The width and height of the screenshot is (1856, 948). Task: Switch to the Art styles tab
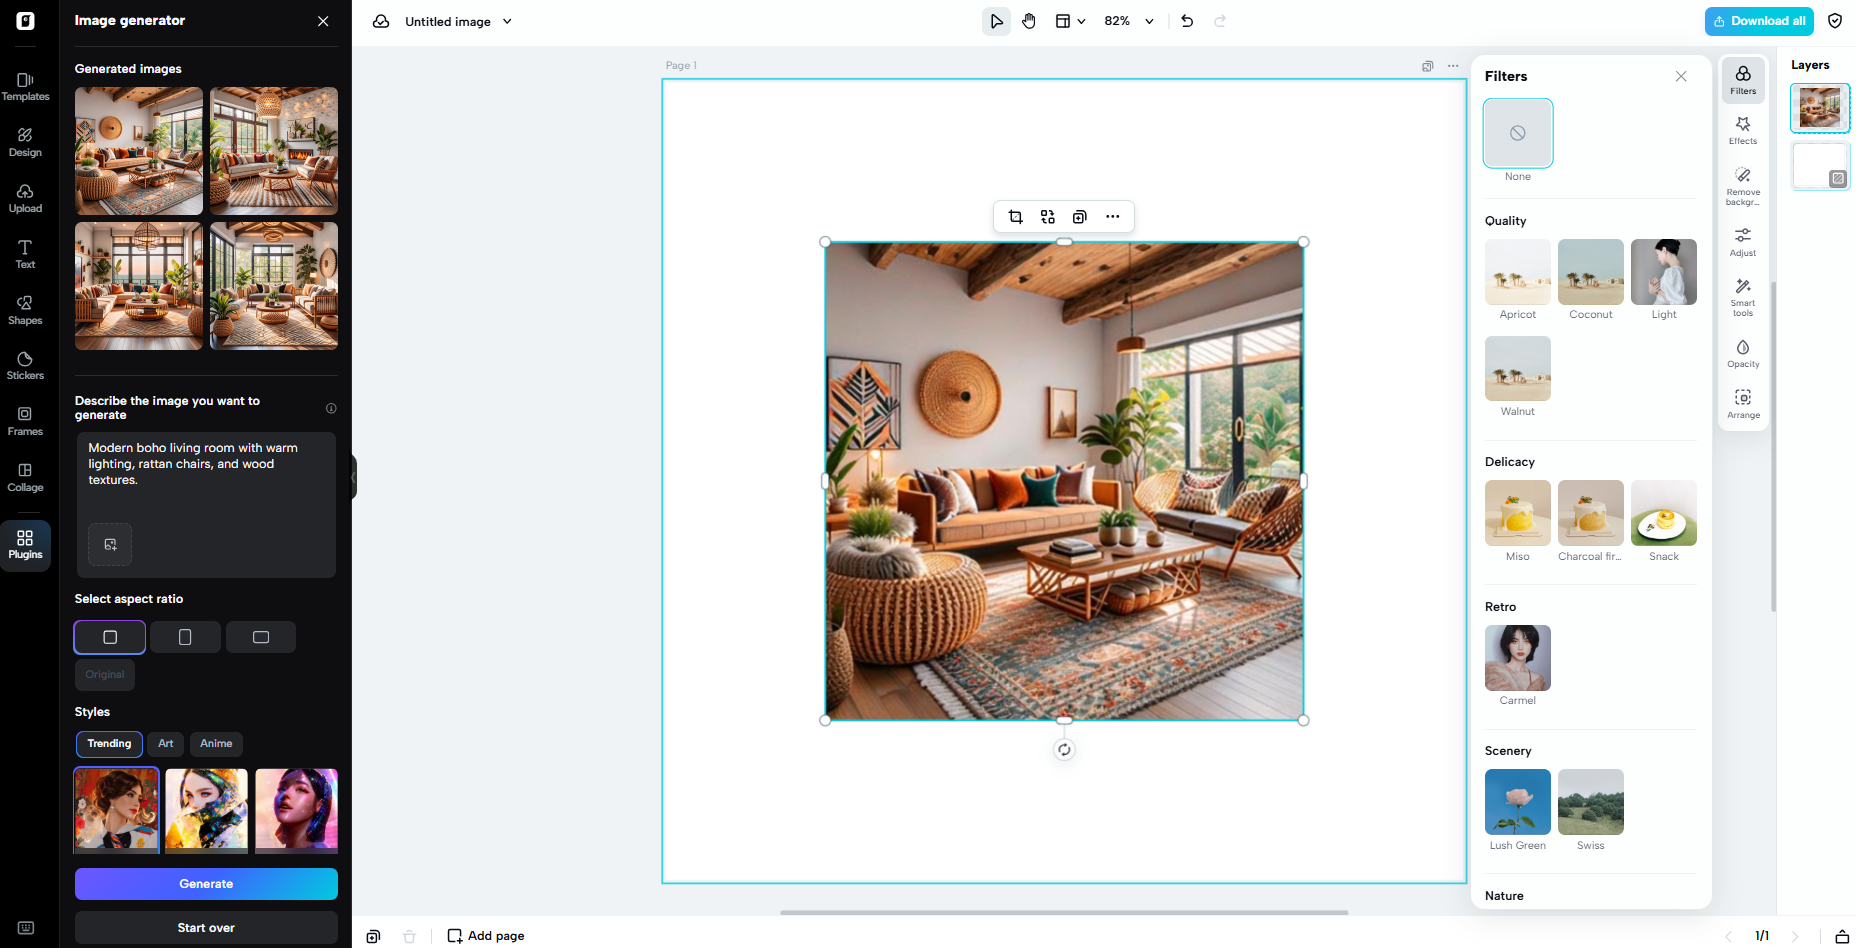[166, 744]
